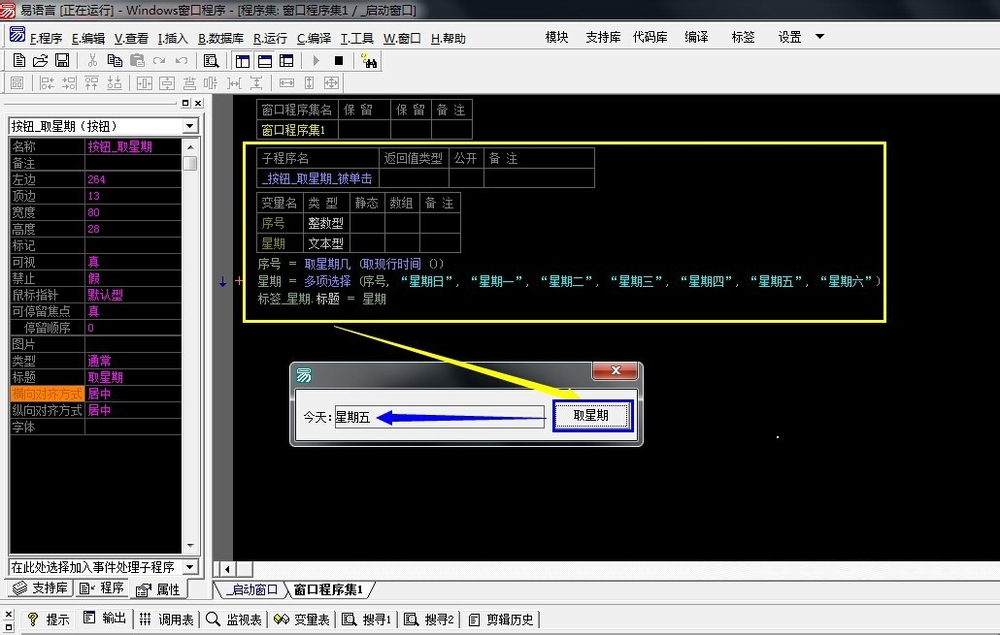Viewport: 1000px width, 635px height.
Task: Click subroutine name _按钮_取星期_被单击
Action: pyautogui.click(x=317, y=179)
